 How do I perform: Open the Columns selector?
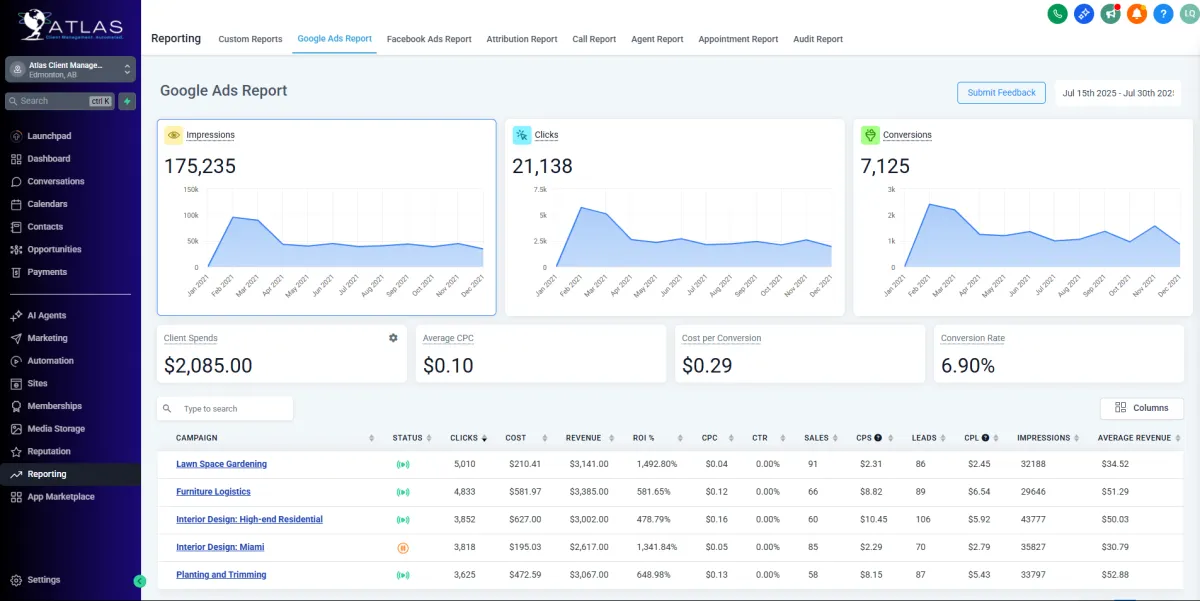point(1141,408)
